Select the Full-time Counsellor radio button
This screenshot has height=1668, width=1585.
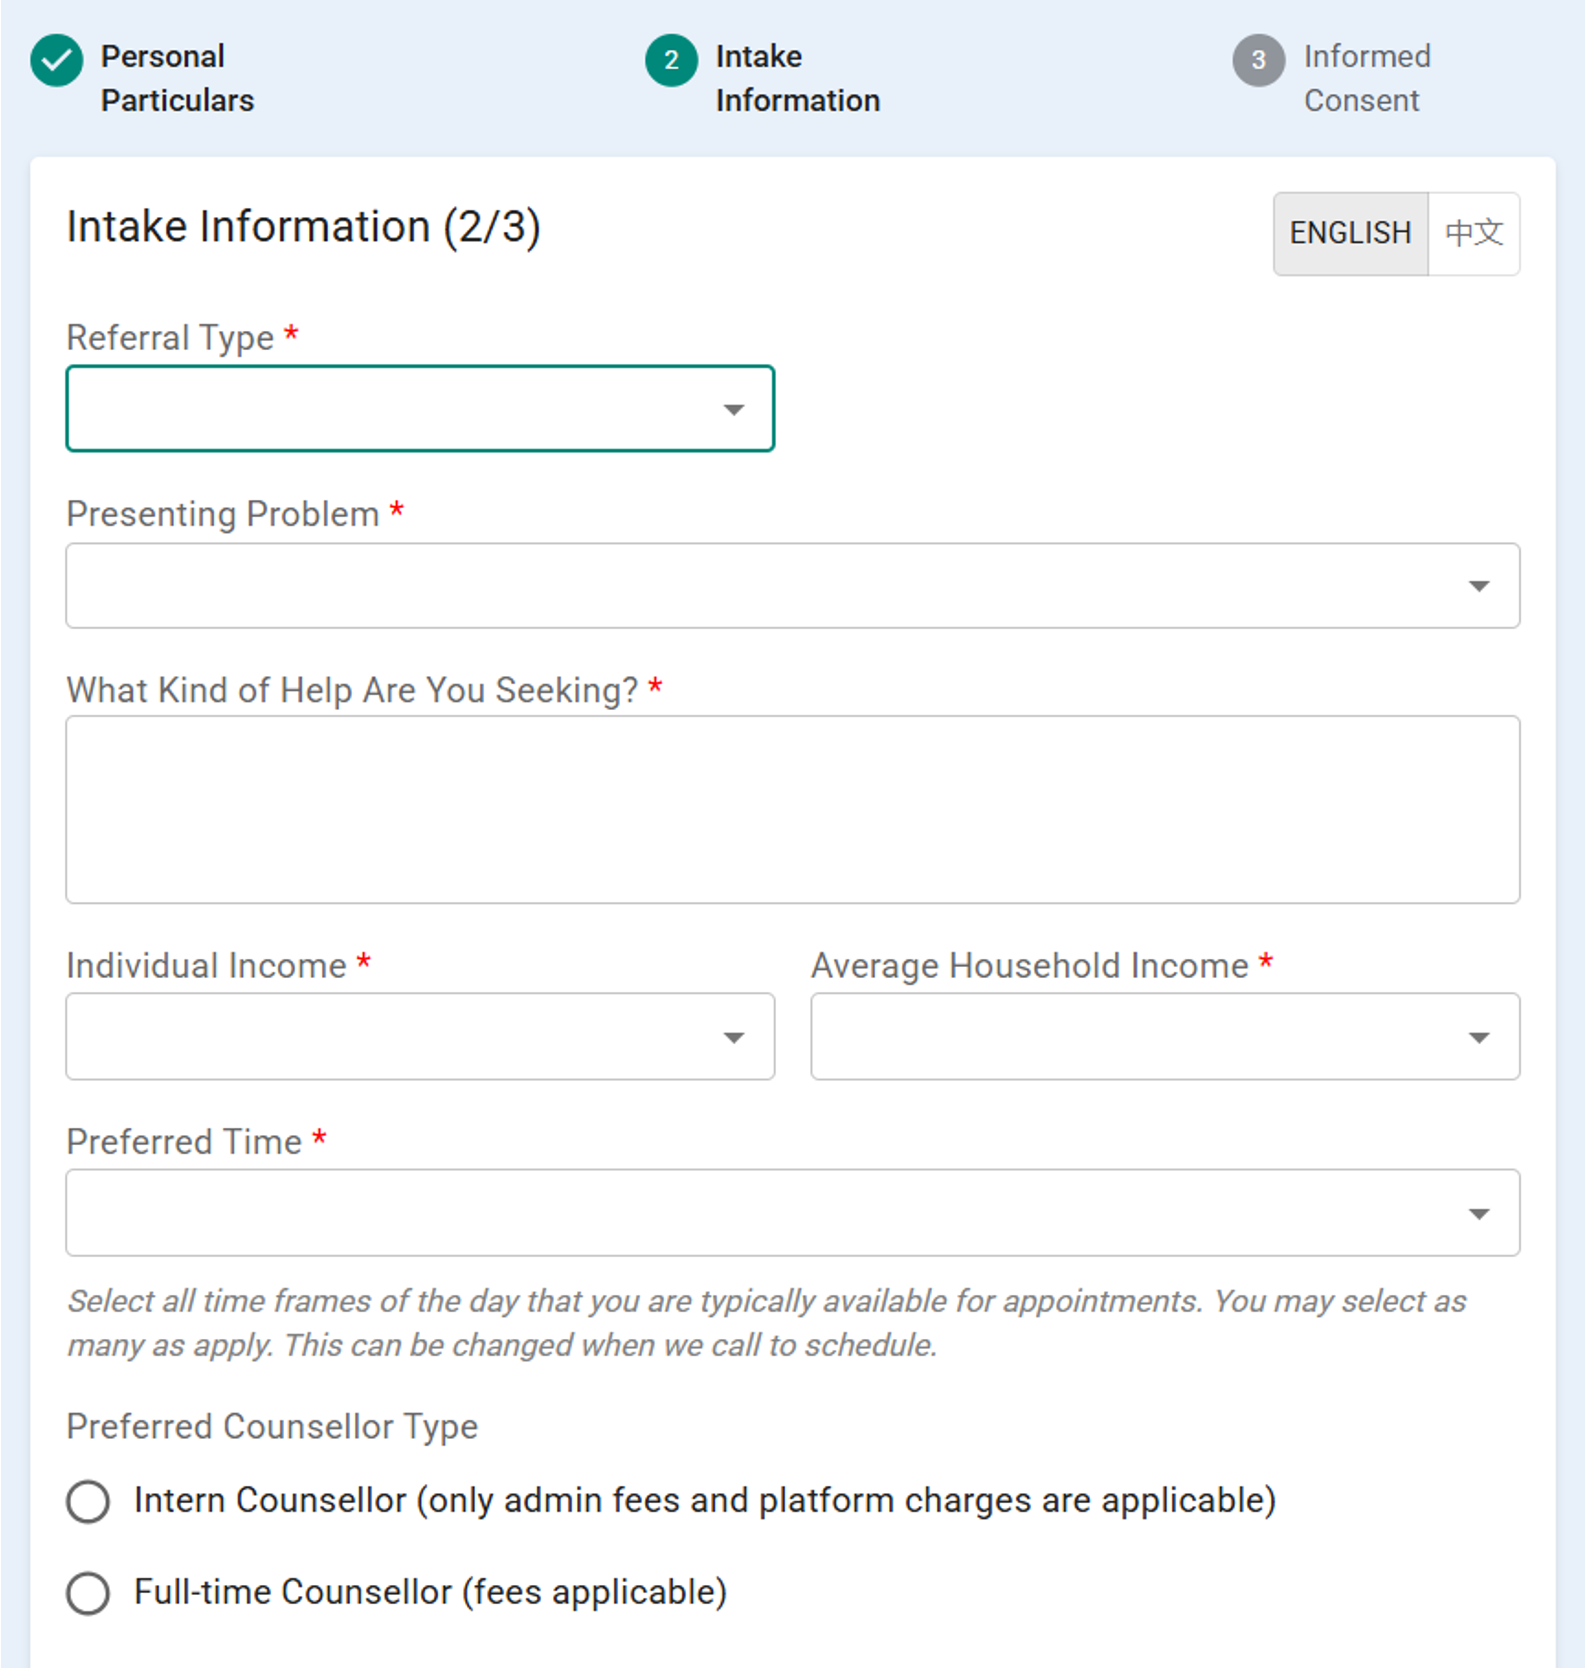(88, 1592)
